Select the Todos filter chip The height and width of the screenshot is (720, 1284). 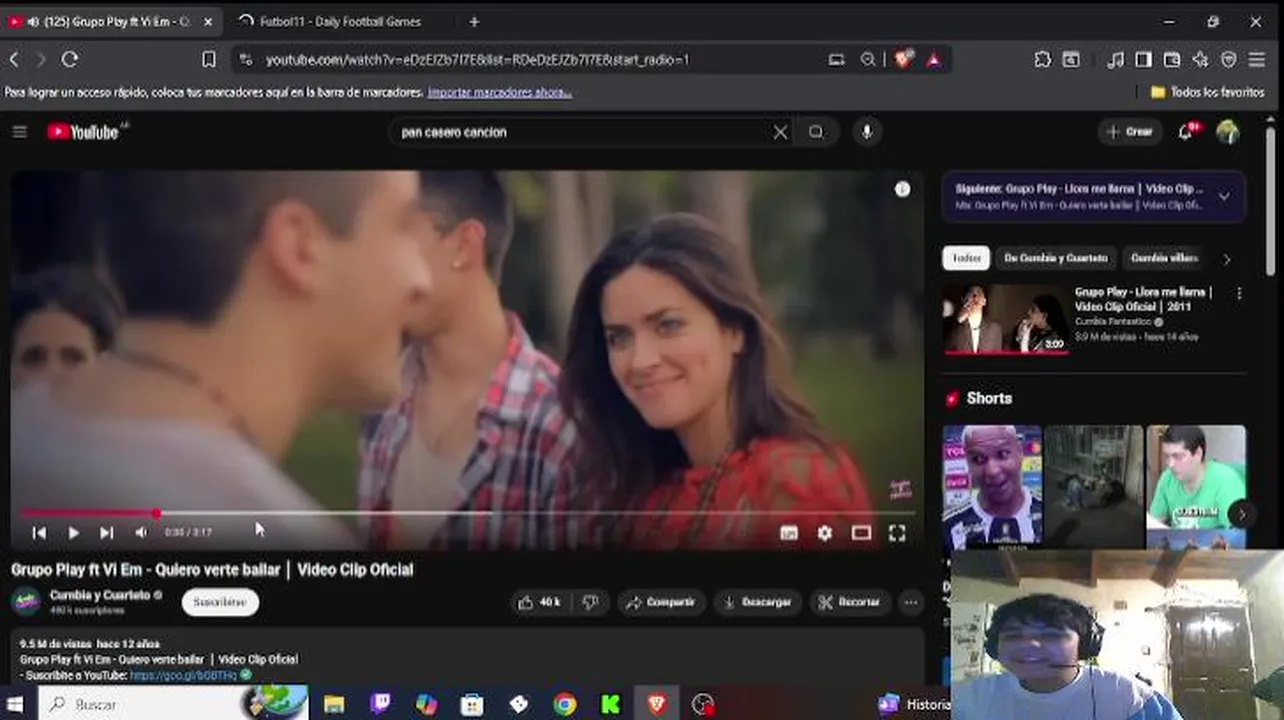(966, 258)
